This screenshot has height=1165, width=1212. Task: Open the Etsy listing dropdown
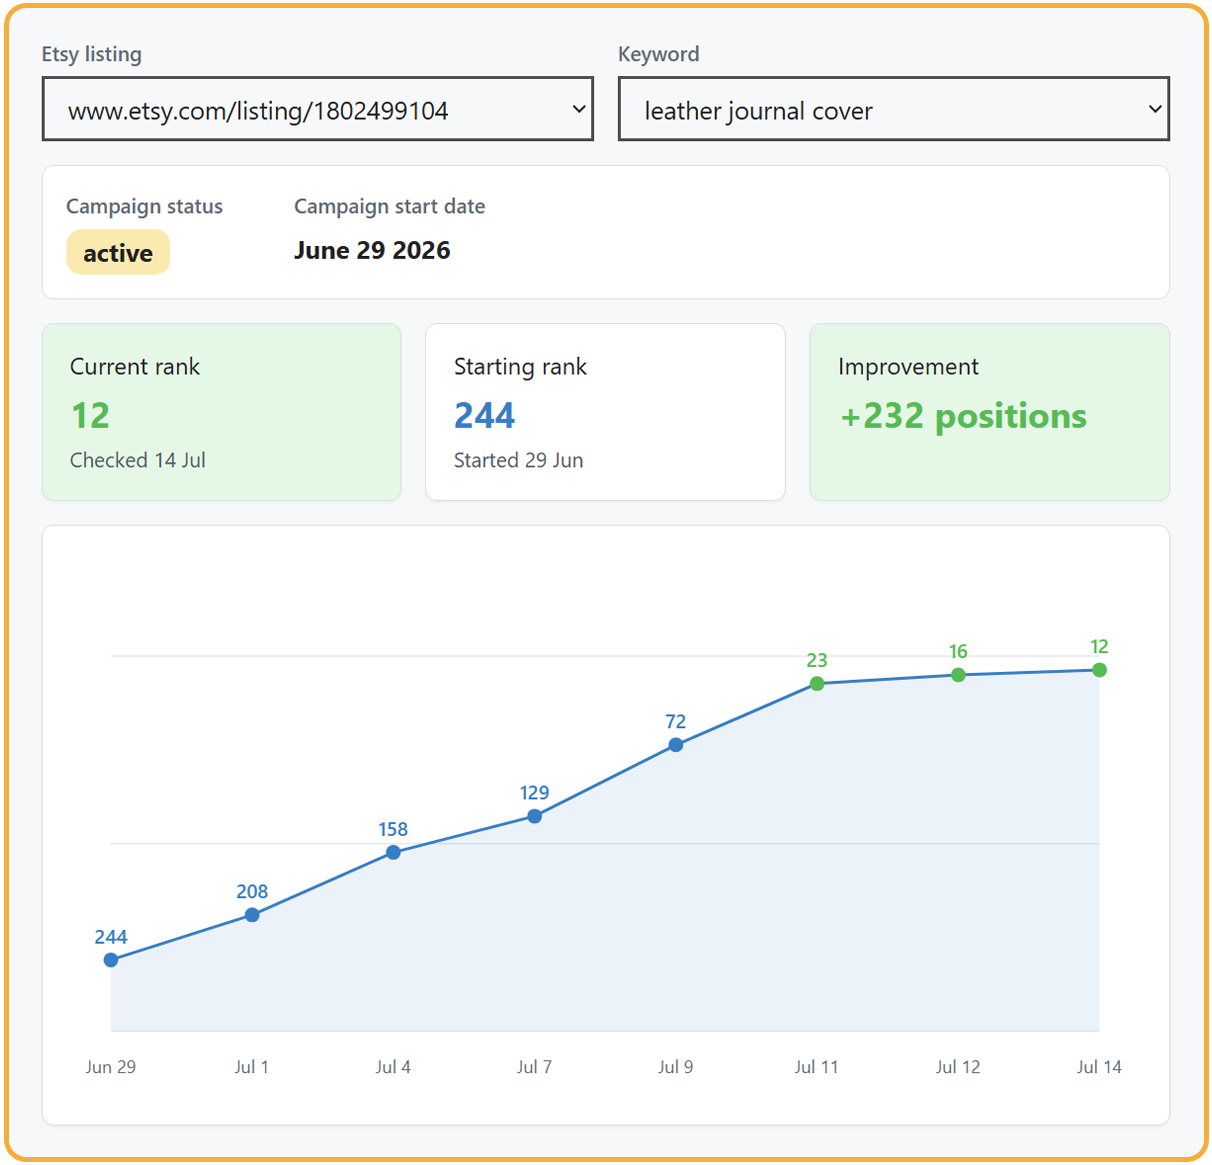[318, 109]
